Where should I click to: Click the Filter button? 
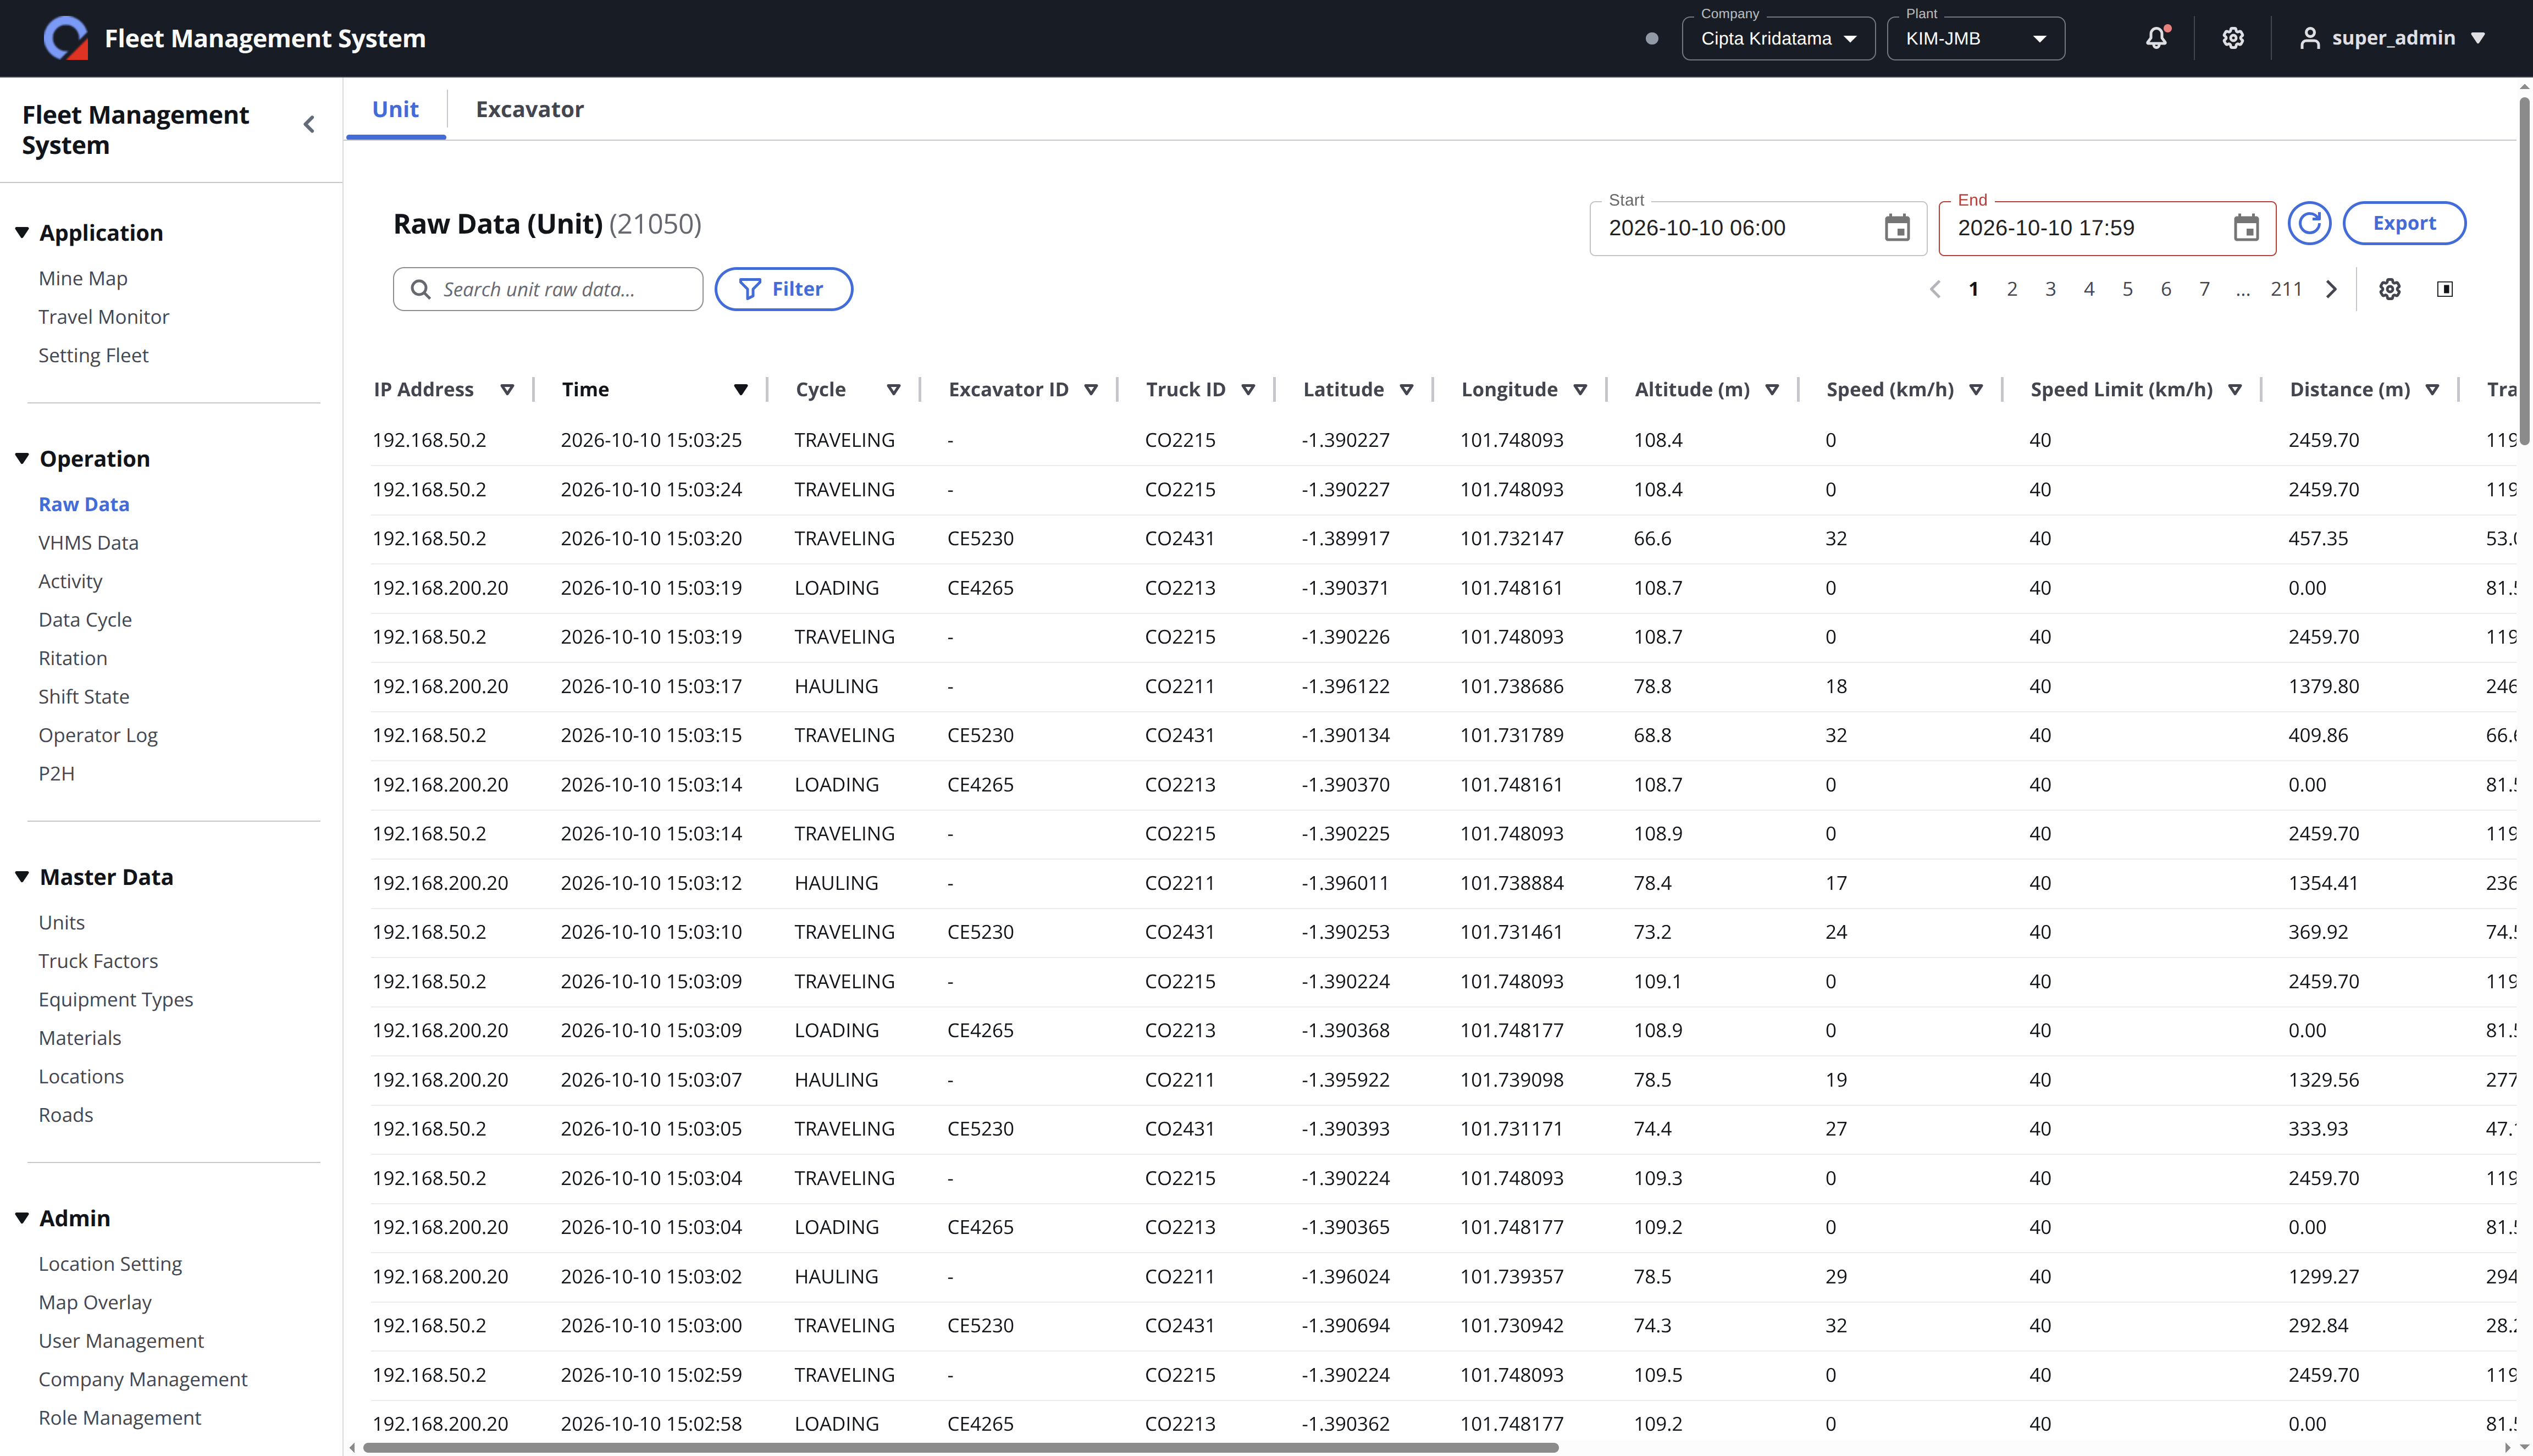pyautogui.click(x=783, y=289)
